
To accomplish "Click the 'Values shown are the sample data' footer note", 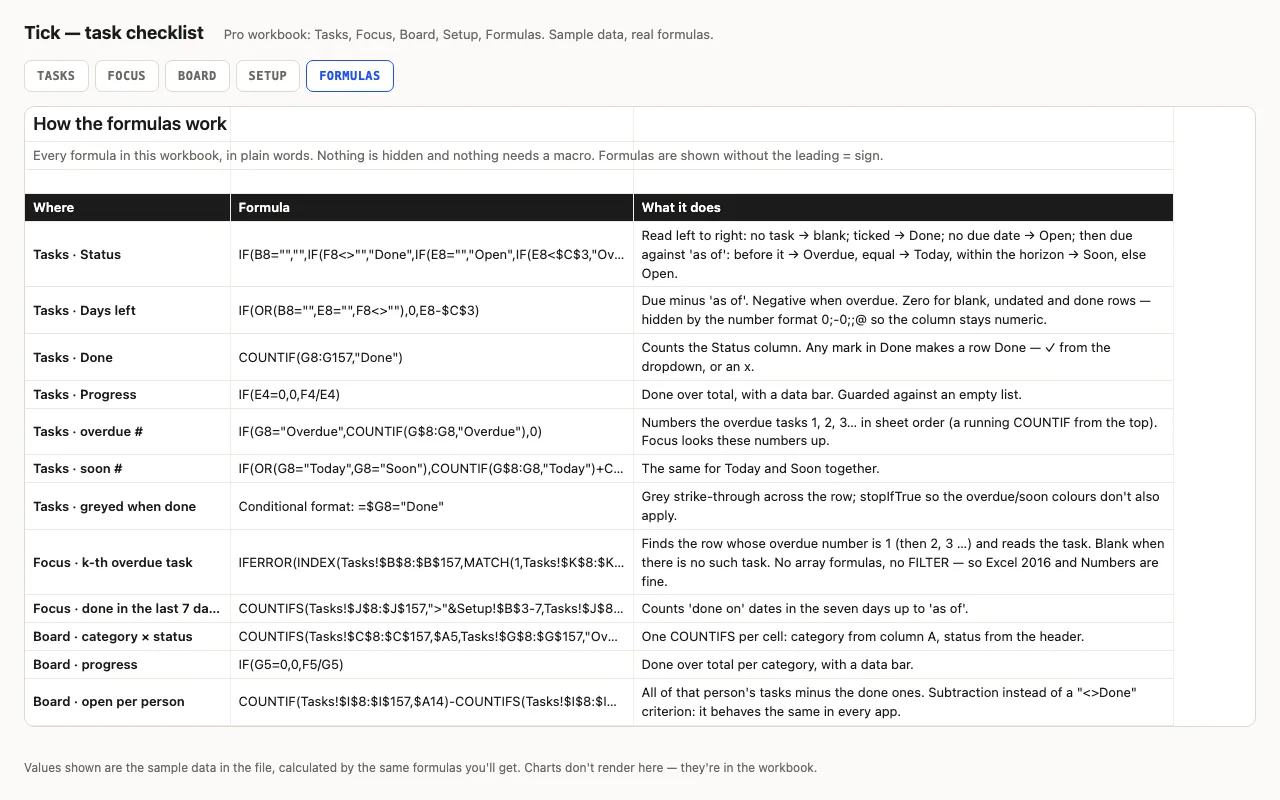I will pos(420,768).
